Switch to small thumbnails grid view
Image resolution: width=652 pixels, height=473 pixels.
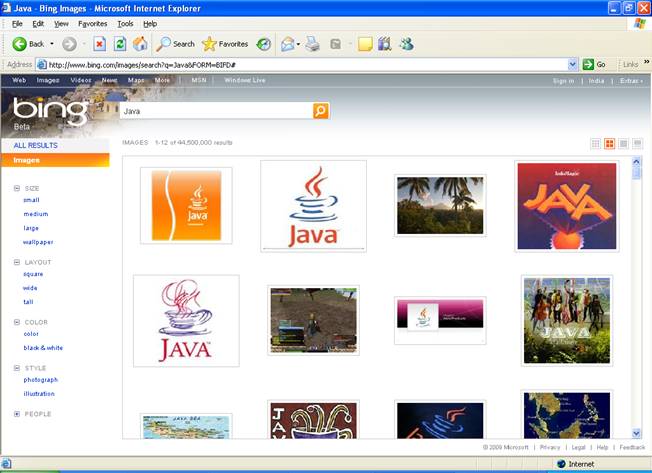point(595,143)
